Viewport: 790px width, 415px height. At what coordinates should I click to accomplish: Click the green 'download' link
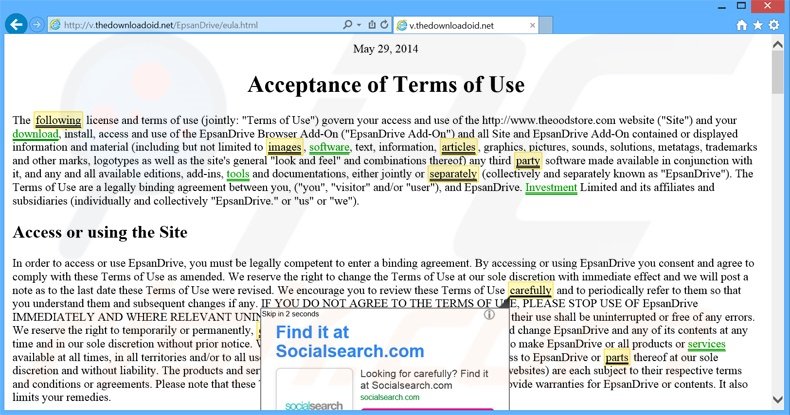(x=35, y=134)
